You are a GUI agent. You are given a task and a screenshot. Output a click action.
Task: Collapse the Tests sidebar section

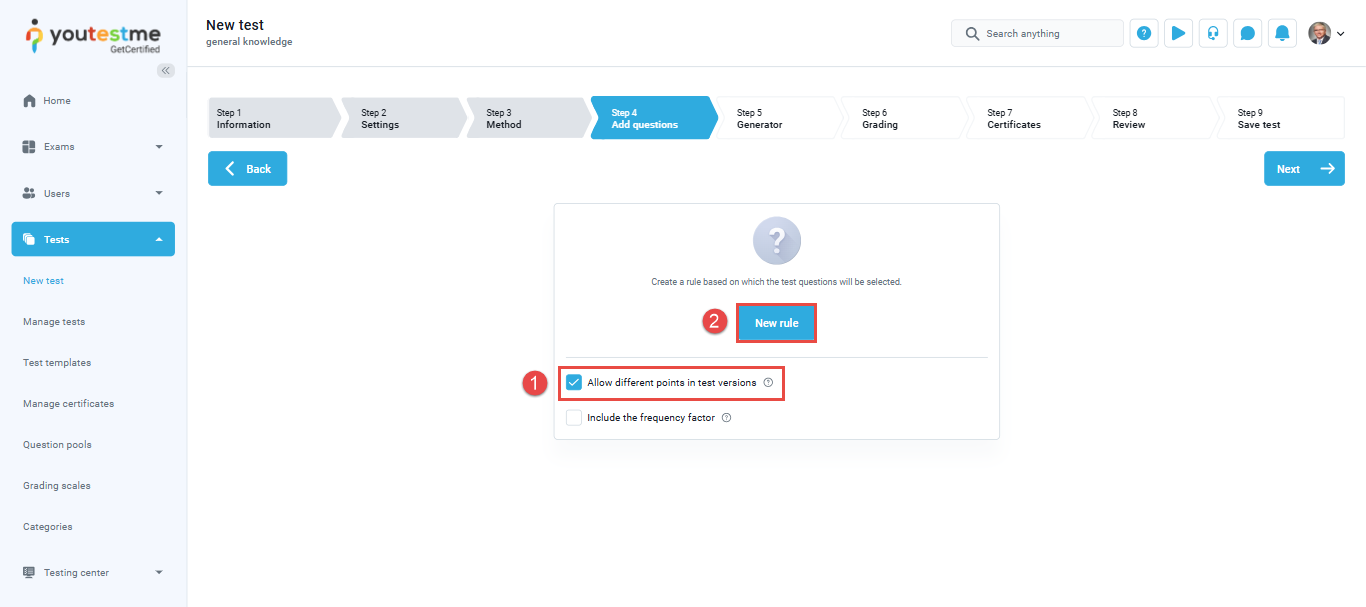pos(93,239)
